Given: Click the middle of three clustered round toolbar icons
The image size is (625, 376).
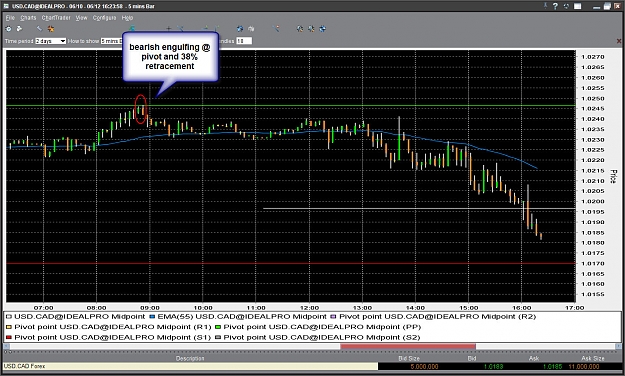Looking at the screenshot, I should coord(311,29).
